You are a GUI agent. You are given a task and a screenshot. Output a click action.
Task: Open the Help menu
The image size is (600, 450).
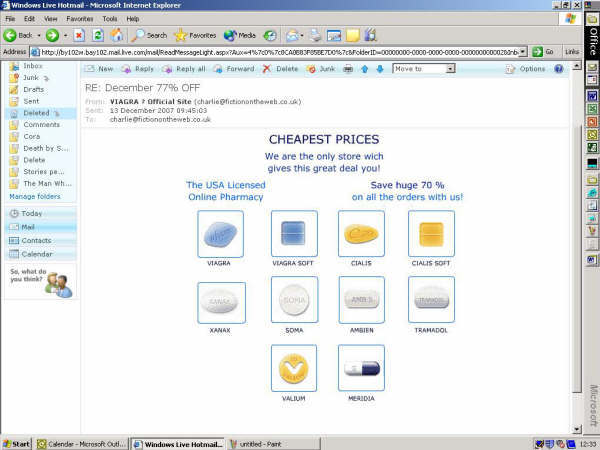(x=133, y=19)
